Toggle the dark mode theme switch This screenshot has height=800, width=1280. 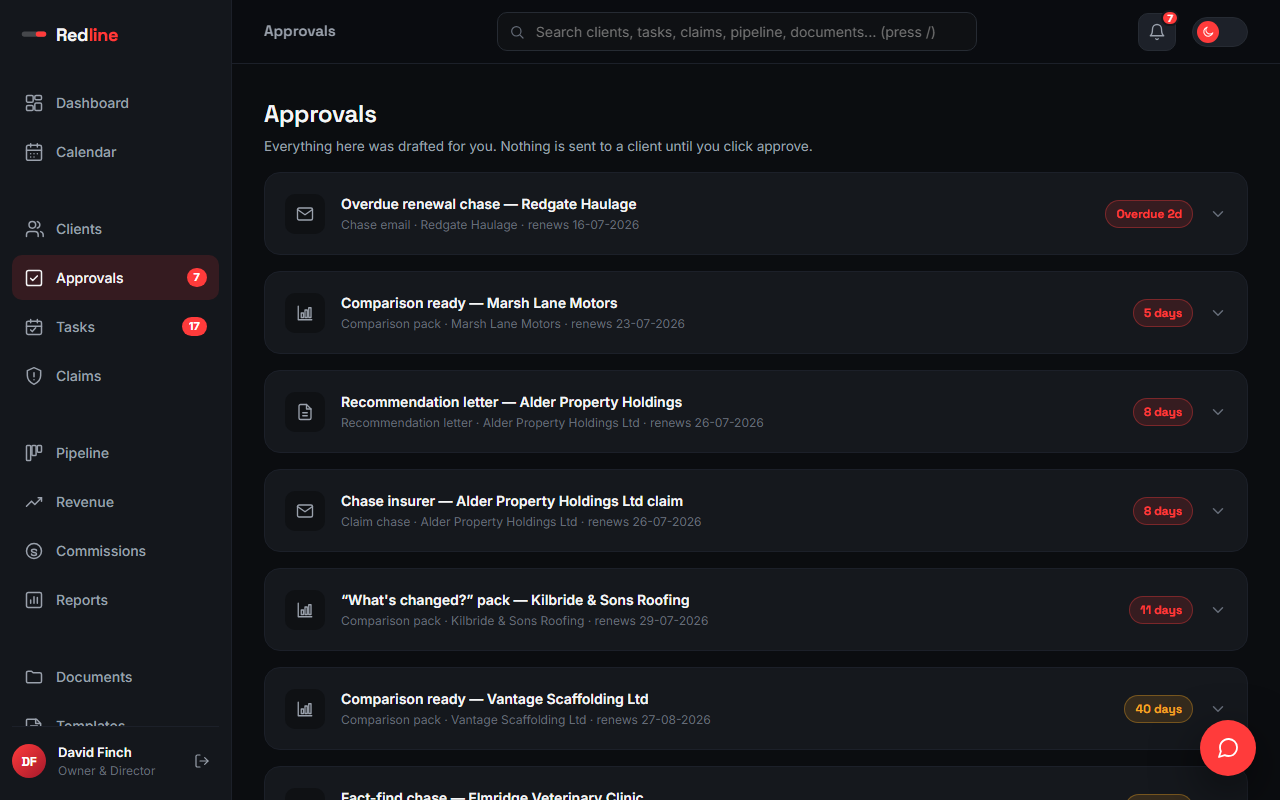click(x=1219, y=32)
